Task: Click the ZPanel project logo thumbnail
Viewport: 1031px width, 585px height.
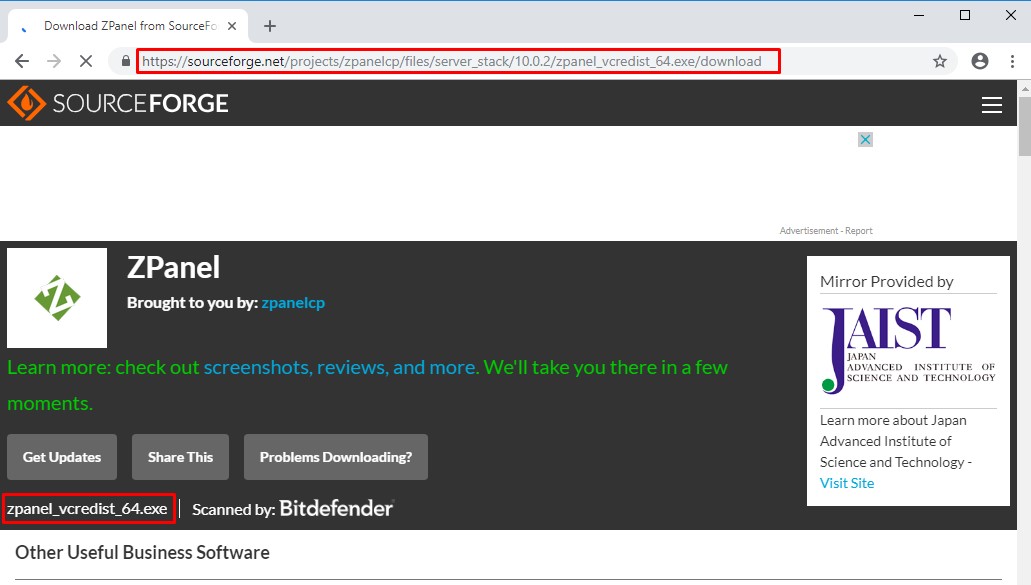Action: point(57,298)
